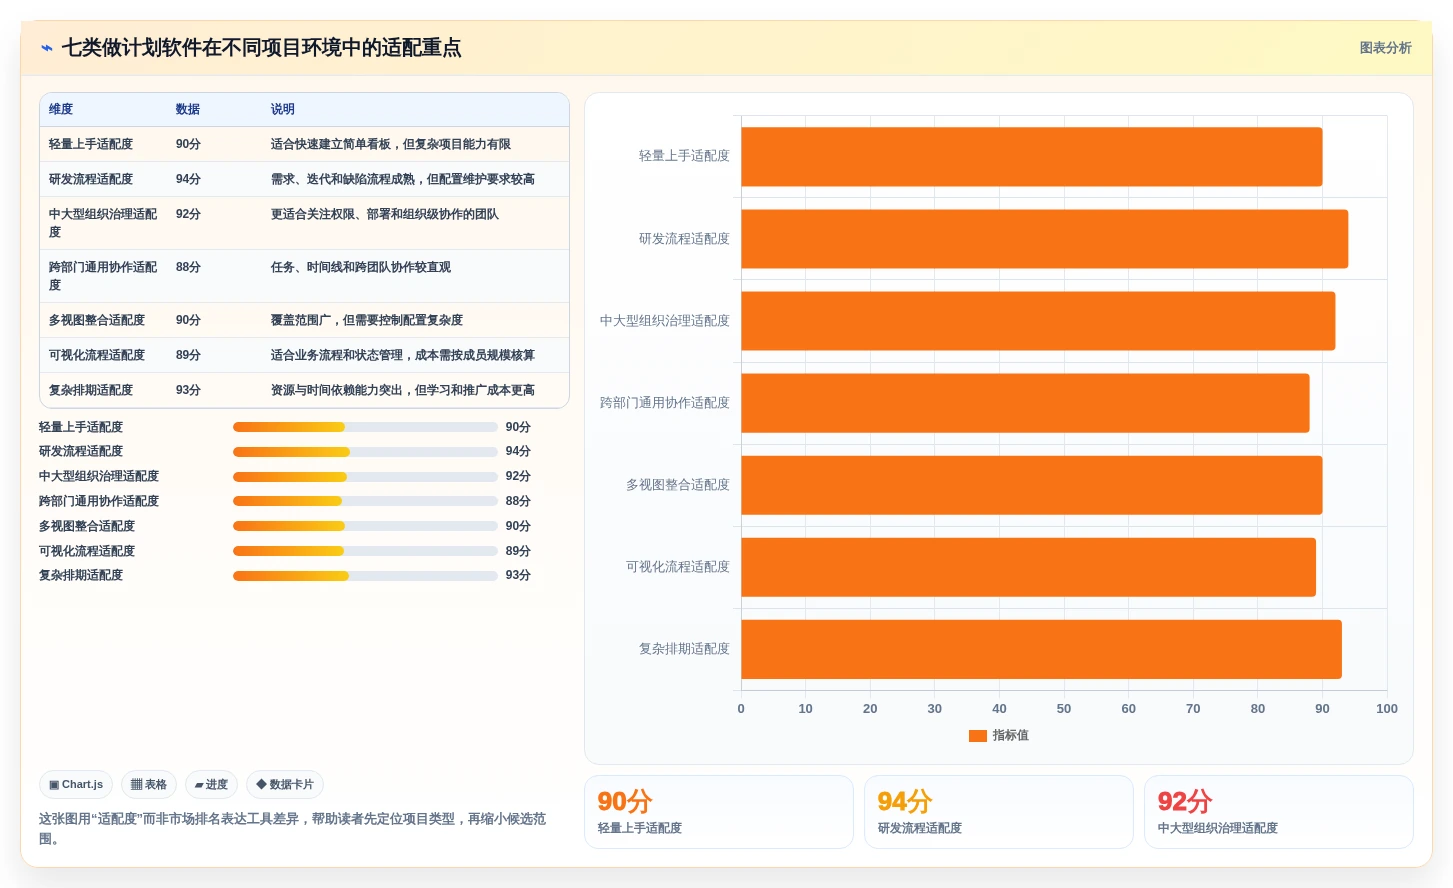Click the title 七类做计划软件在不同项目环境中的适配重点
The height and width of the screenshot is (888, 1453).
[x=262, y=48]
